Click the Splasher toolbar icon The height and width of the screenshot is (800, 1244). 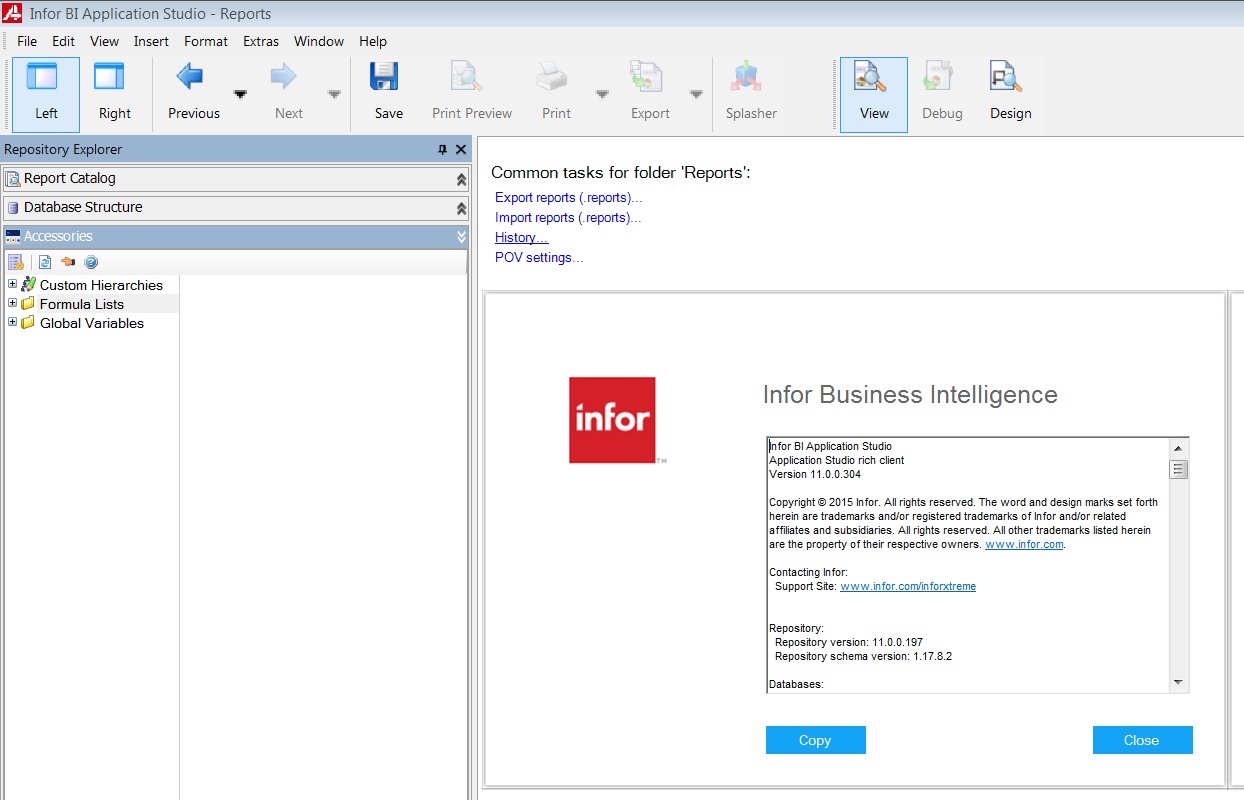747,77
